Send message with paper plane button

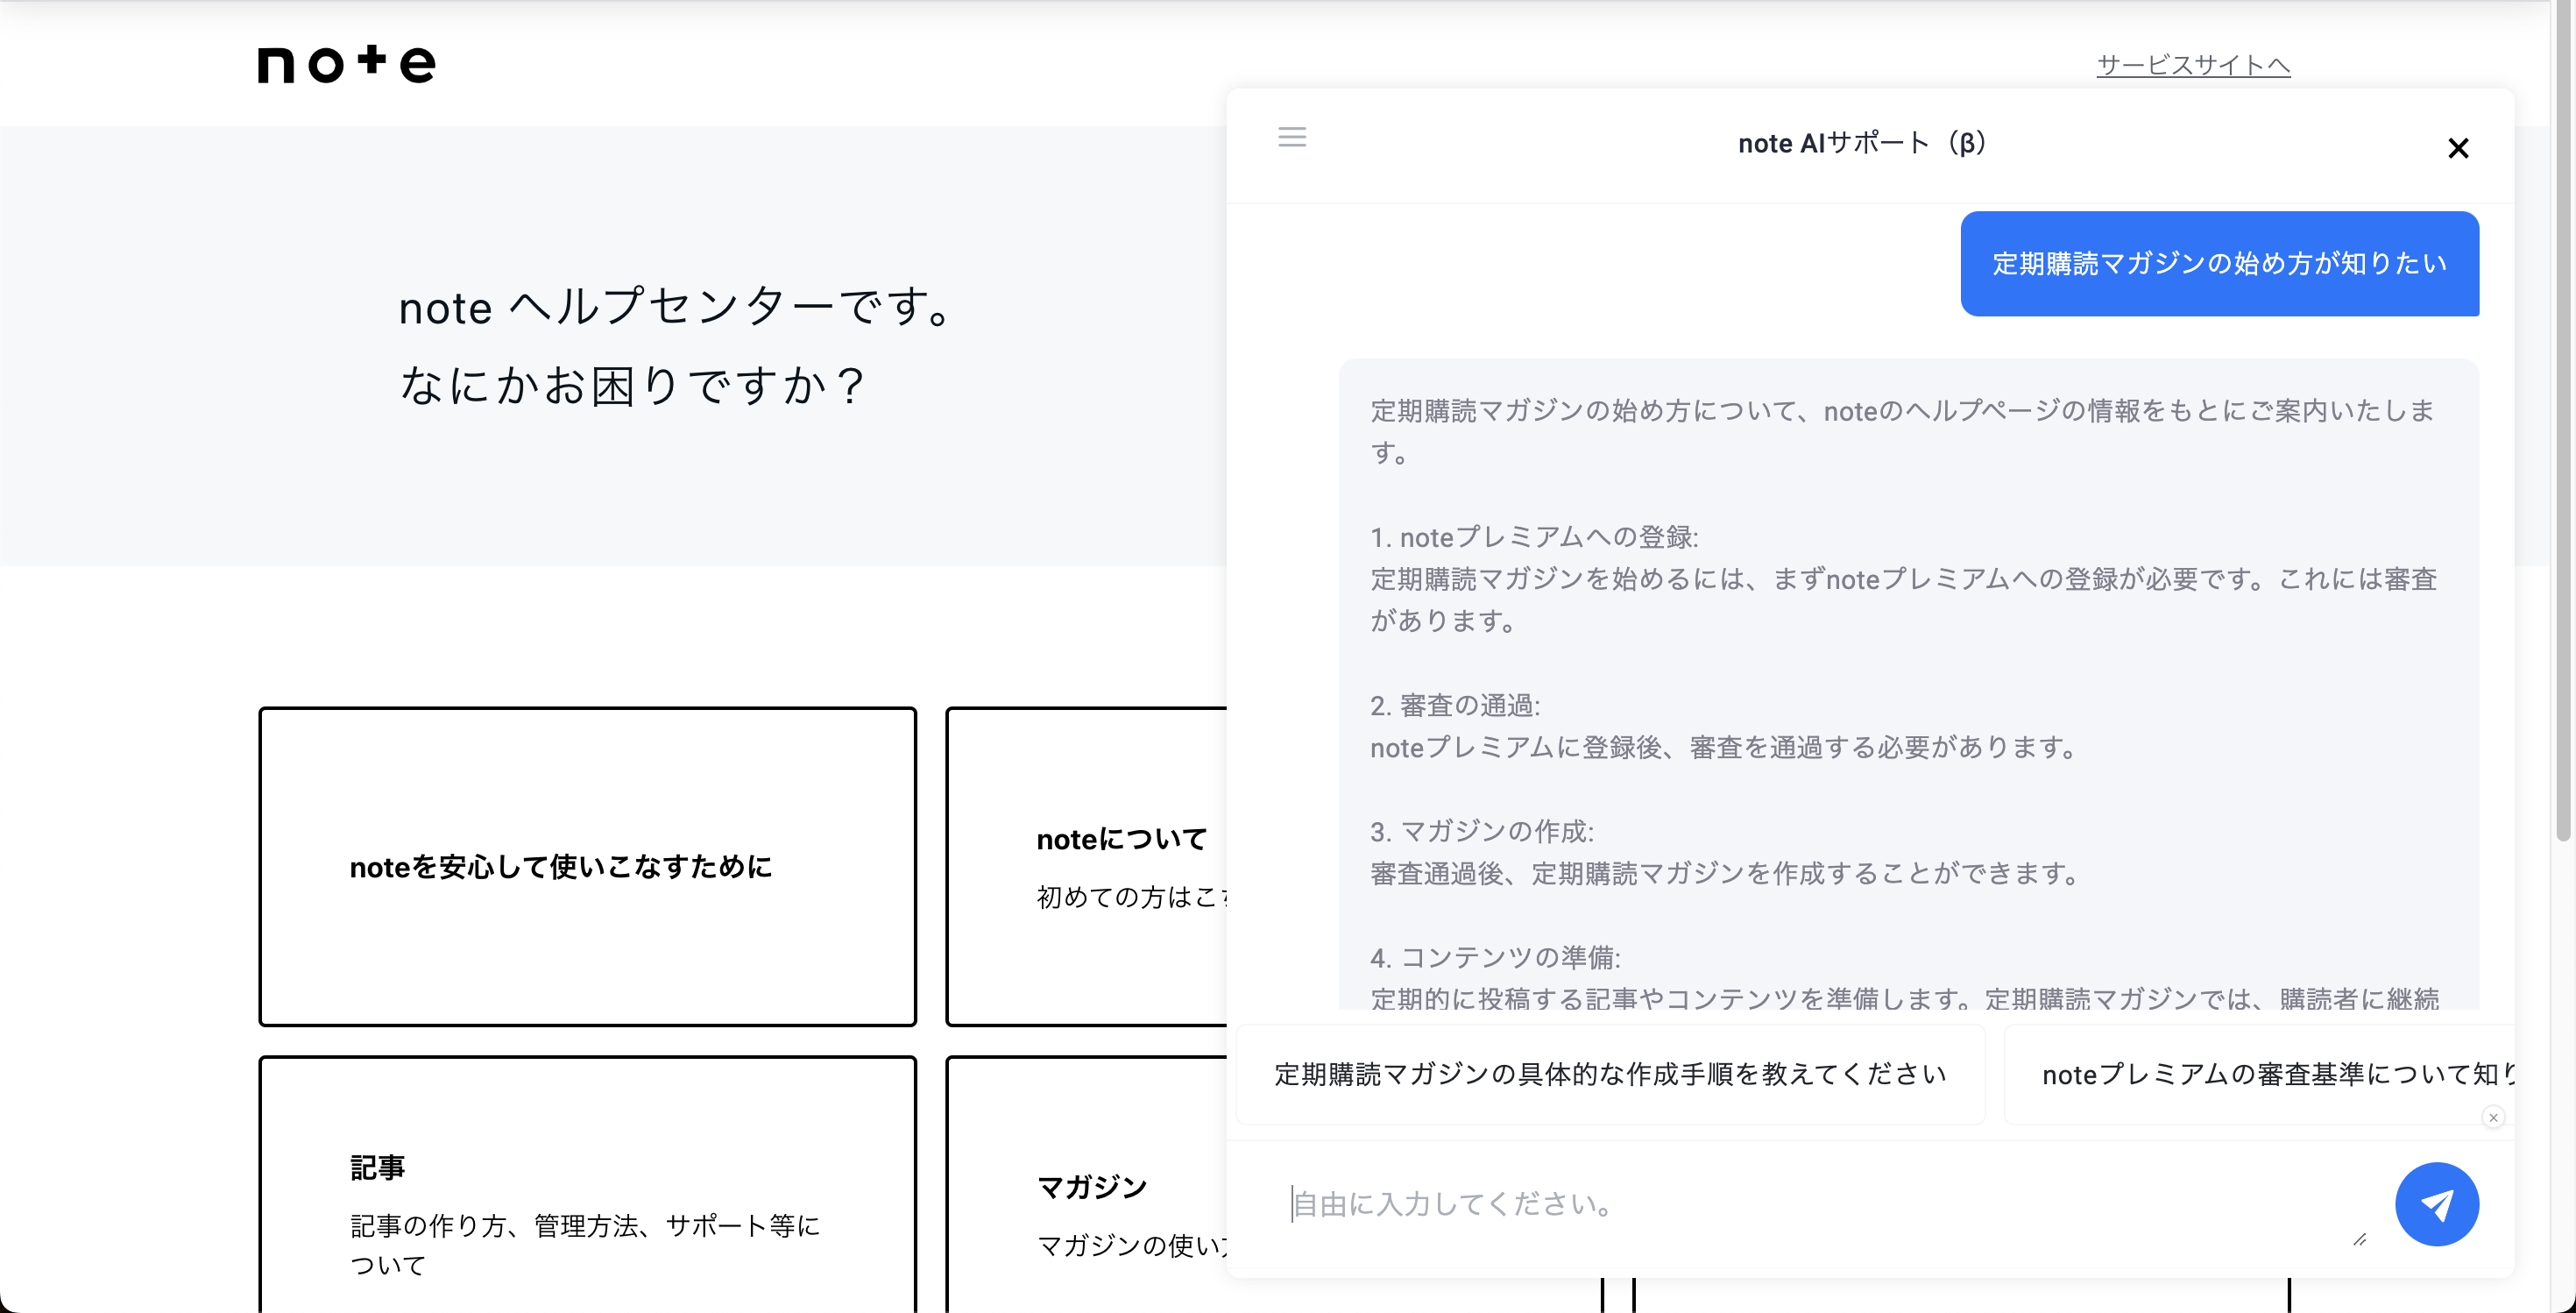(2436, 1204)
